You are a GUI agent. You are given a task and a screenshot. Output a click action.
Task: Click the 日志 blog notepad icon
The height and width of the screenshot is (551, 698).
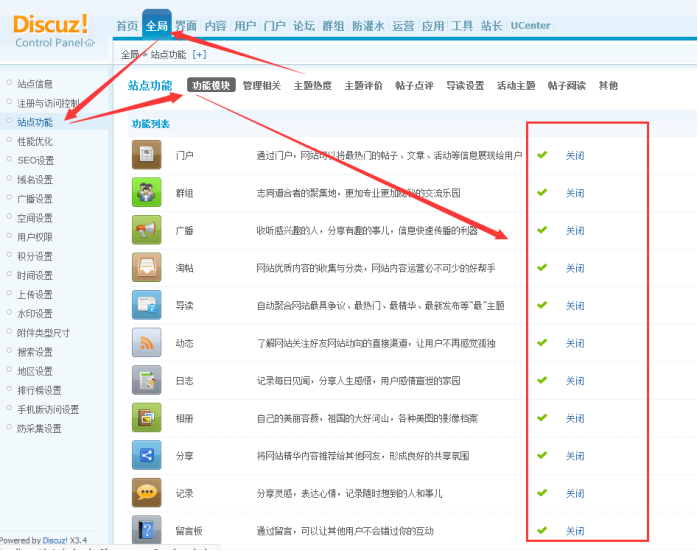[x=146, y=380]
